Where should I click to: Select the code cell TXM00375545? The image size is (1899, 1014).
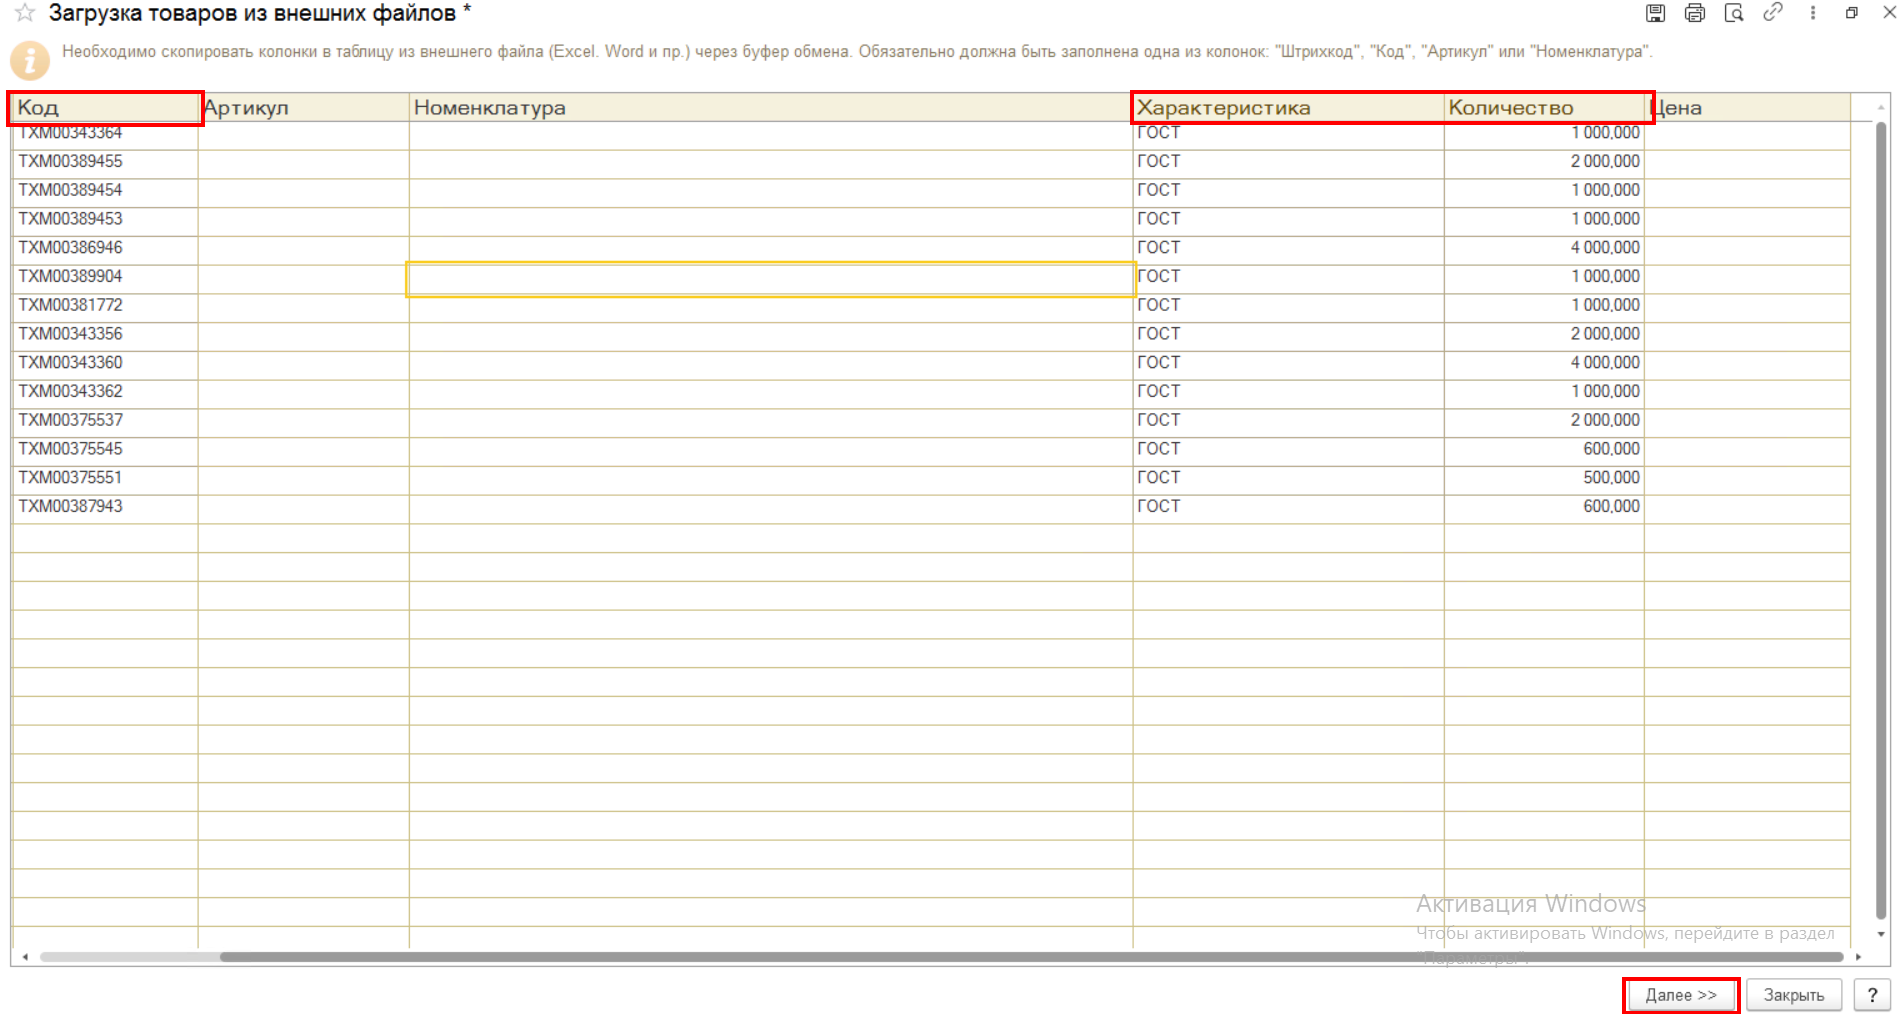coord(105,449)
